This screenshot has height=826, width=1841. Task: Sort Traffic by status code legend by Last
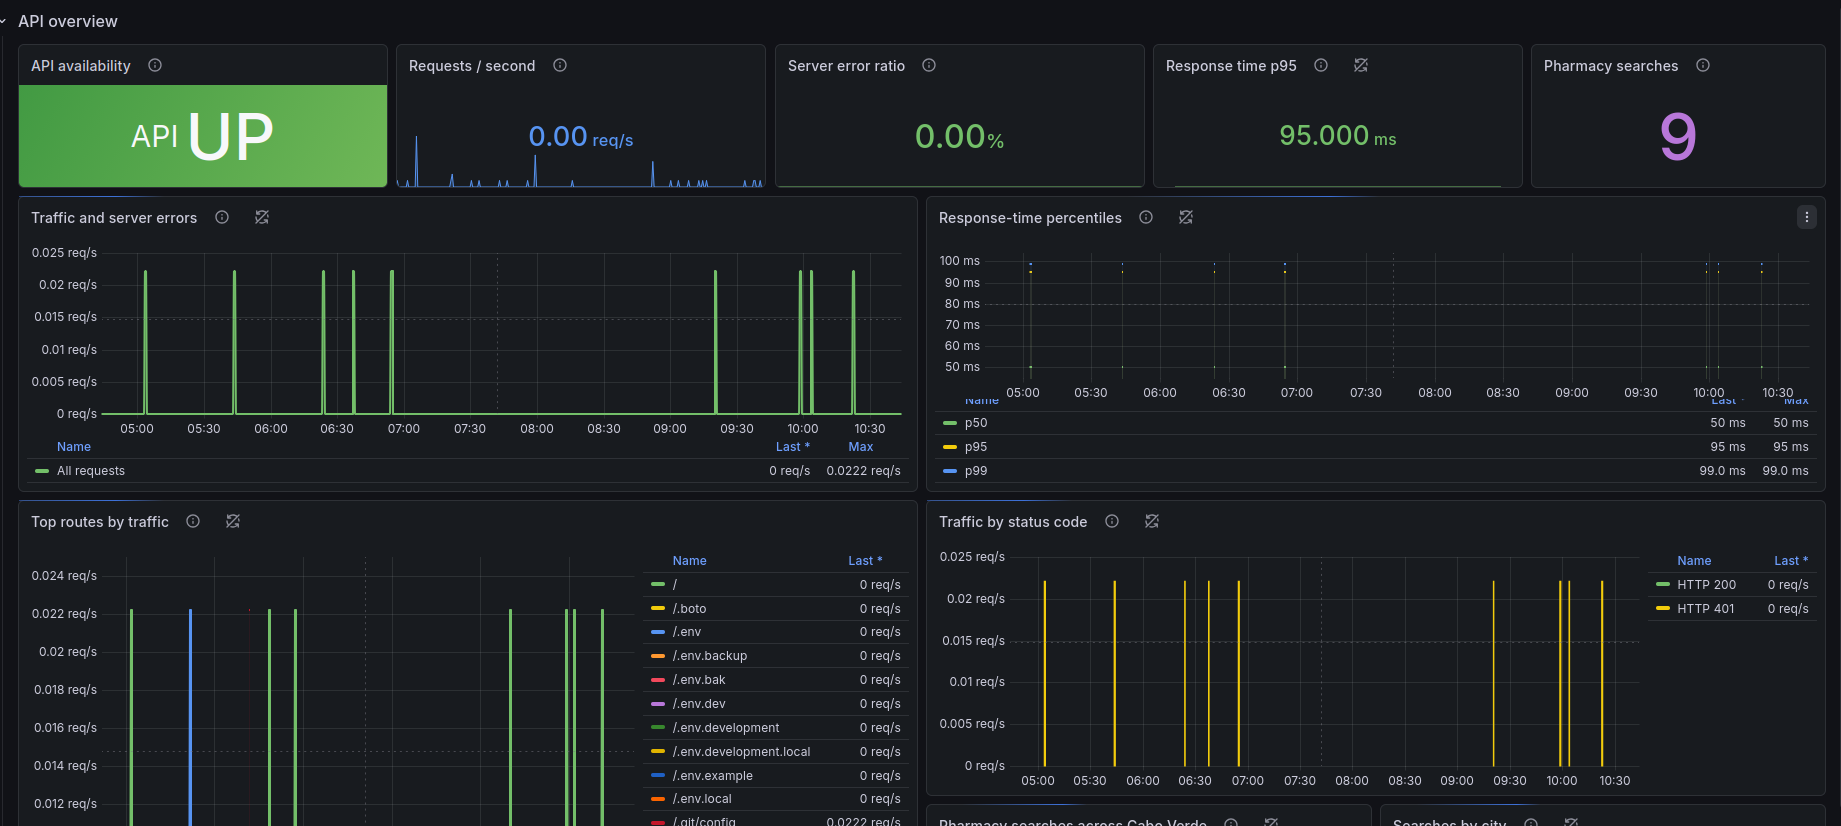pos(1791,561)
